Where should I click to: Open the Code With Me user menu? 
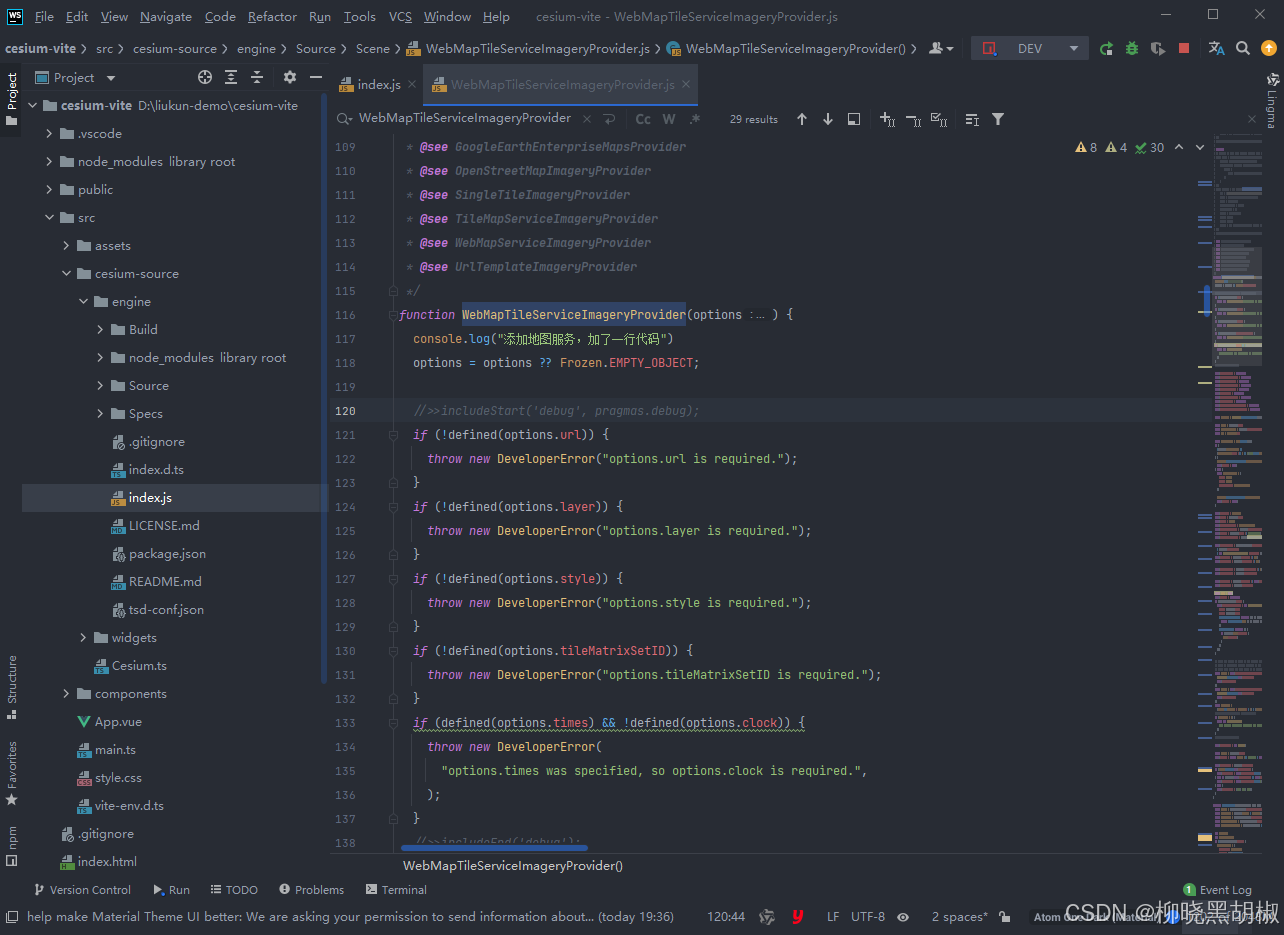pos(941,48)
